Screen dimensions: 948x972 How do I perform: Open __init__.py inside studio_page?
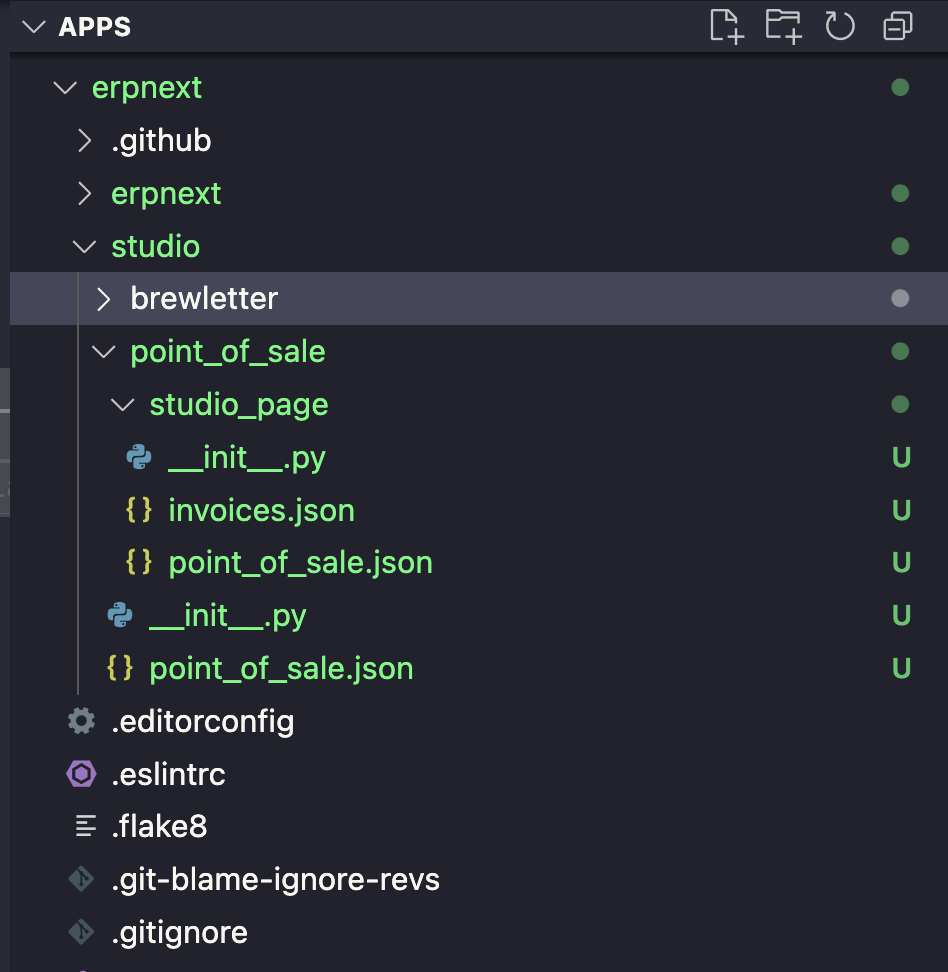tap(247, 459)
